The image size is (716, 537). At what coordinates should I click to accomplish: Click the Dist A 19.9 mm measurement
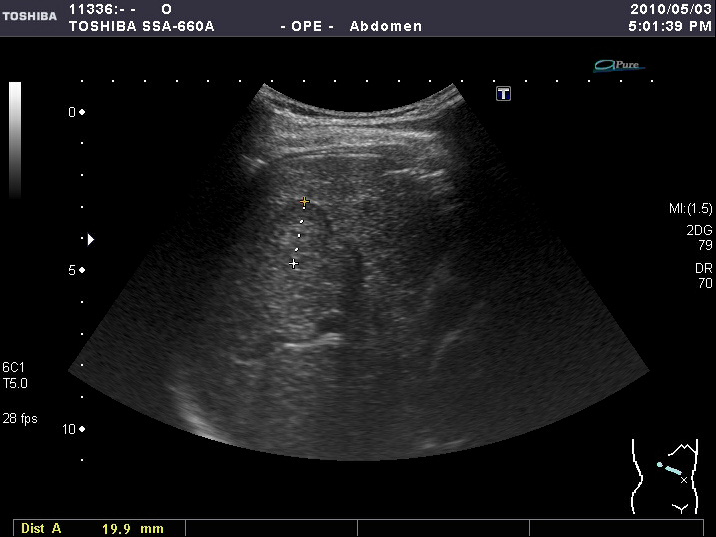click(x=92, y=529)
